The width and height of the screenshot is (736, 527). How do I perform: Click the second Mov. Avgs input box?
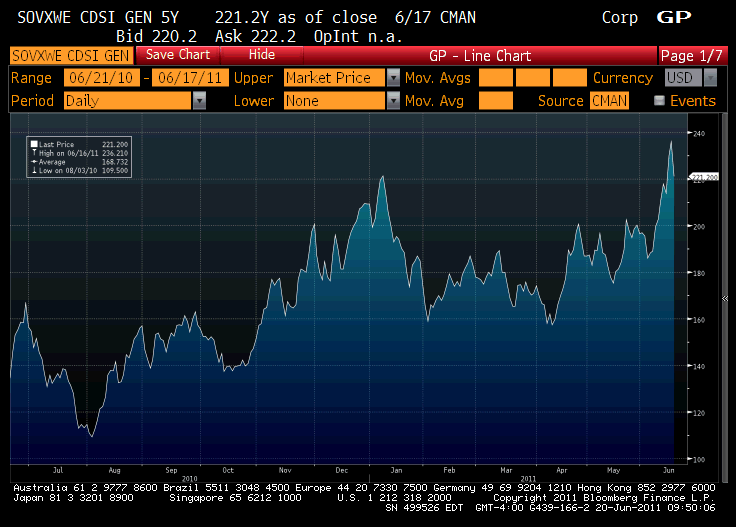coord(533,77)
